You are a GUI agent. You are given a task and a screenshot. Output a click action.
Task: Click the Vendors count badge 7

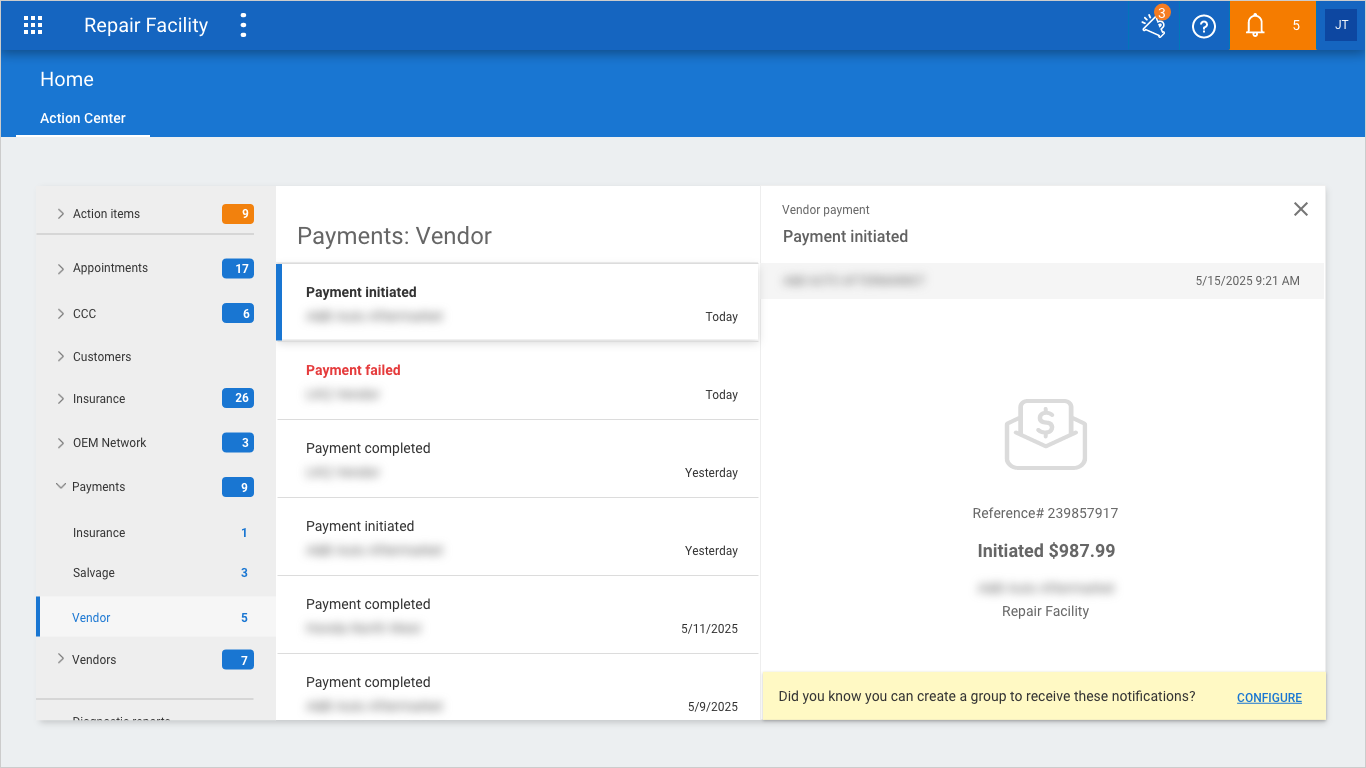pos(238,660)
